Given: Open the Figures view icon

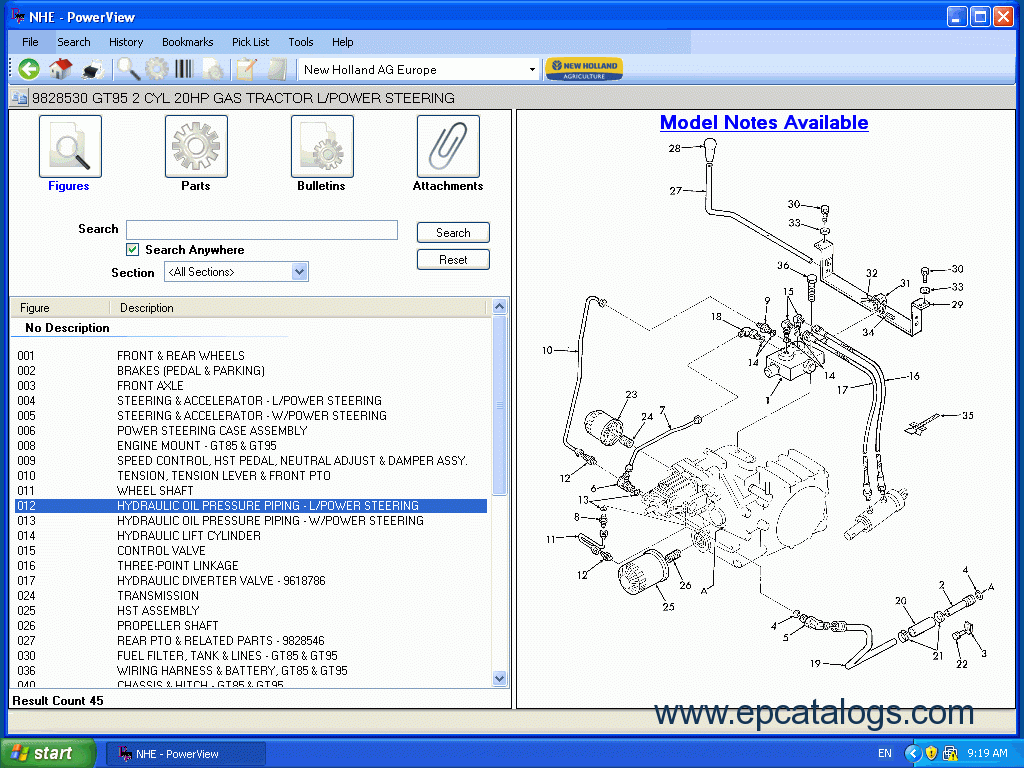Looking at the screenshot, I should tap(69, 147).
